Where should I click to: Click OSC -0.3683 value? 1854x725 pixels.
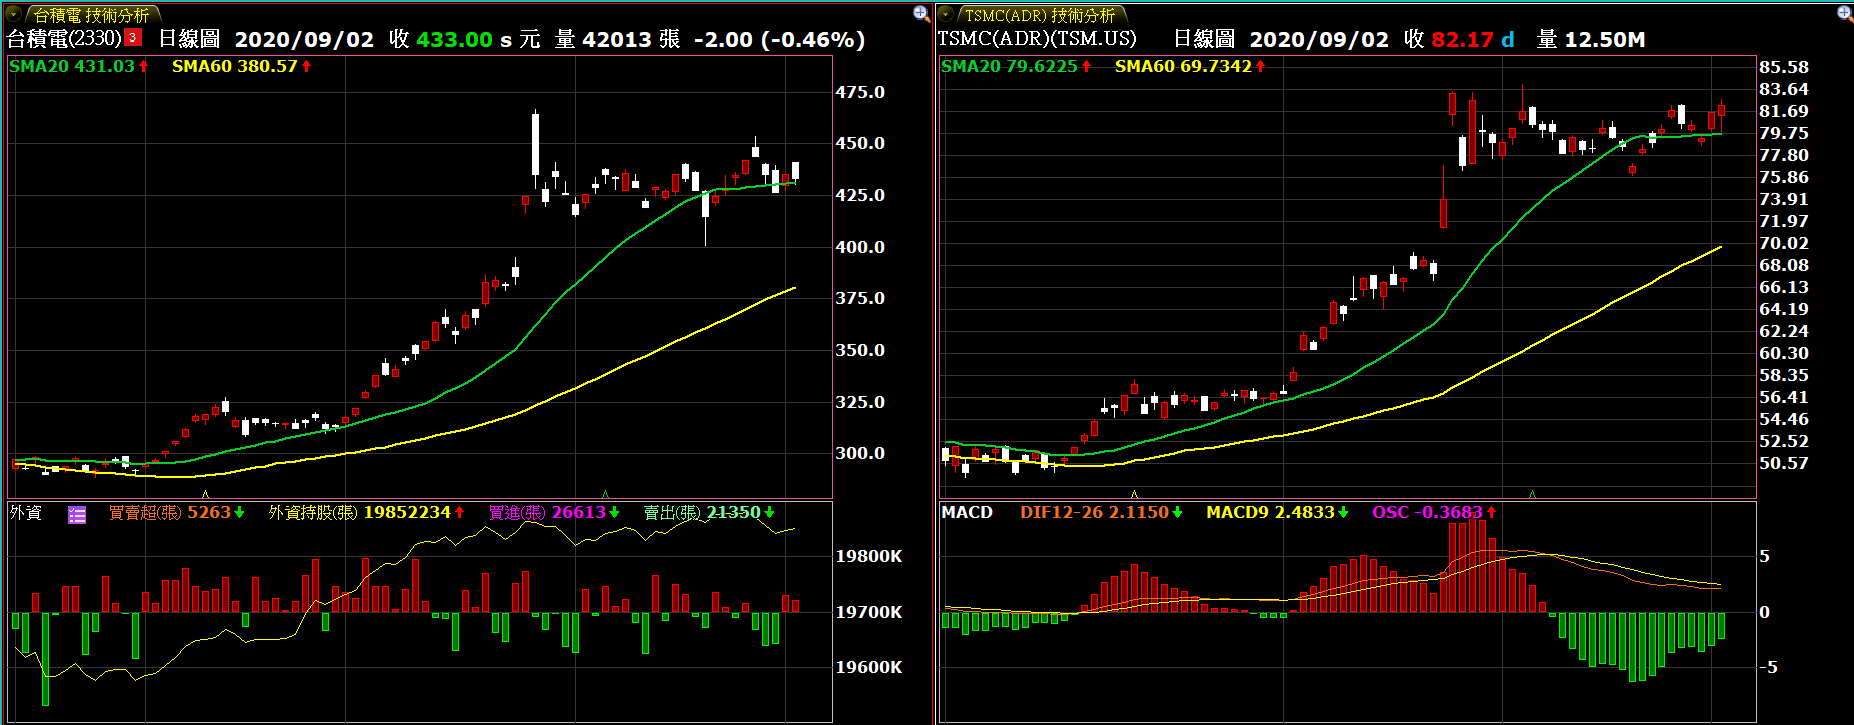[x=1434, y=512]
